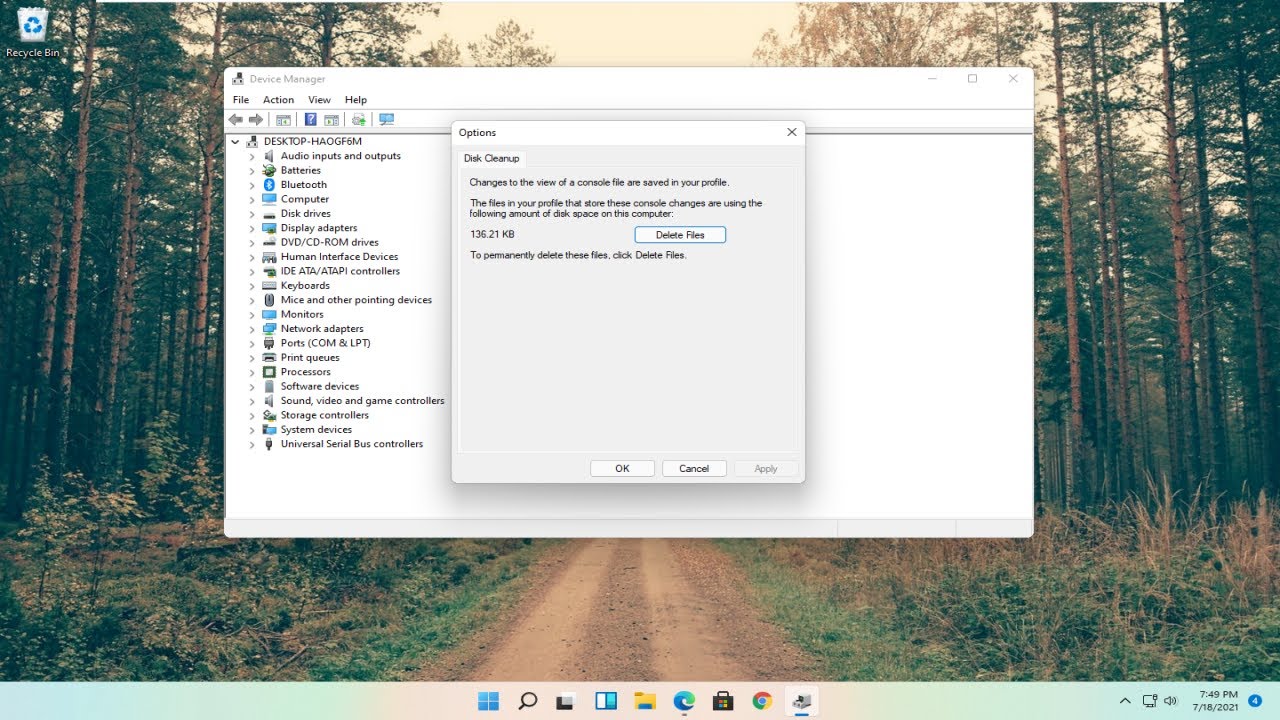Screen dimensions: 1280x720
Task: Collapse the DESKTOP-HAOGF6M root node
Action: pyautogui.click(x=236, y=142)
